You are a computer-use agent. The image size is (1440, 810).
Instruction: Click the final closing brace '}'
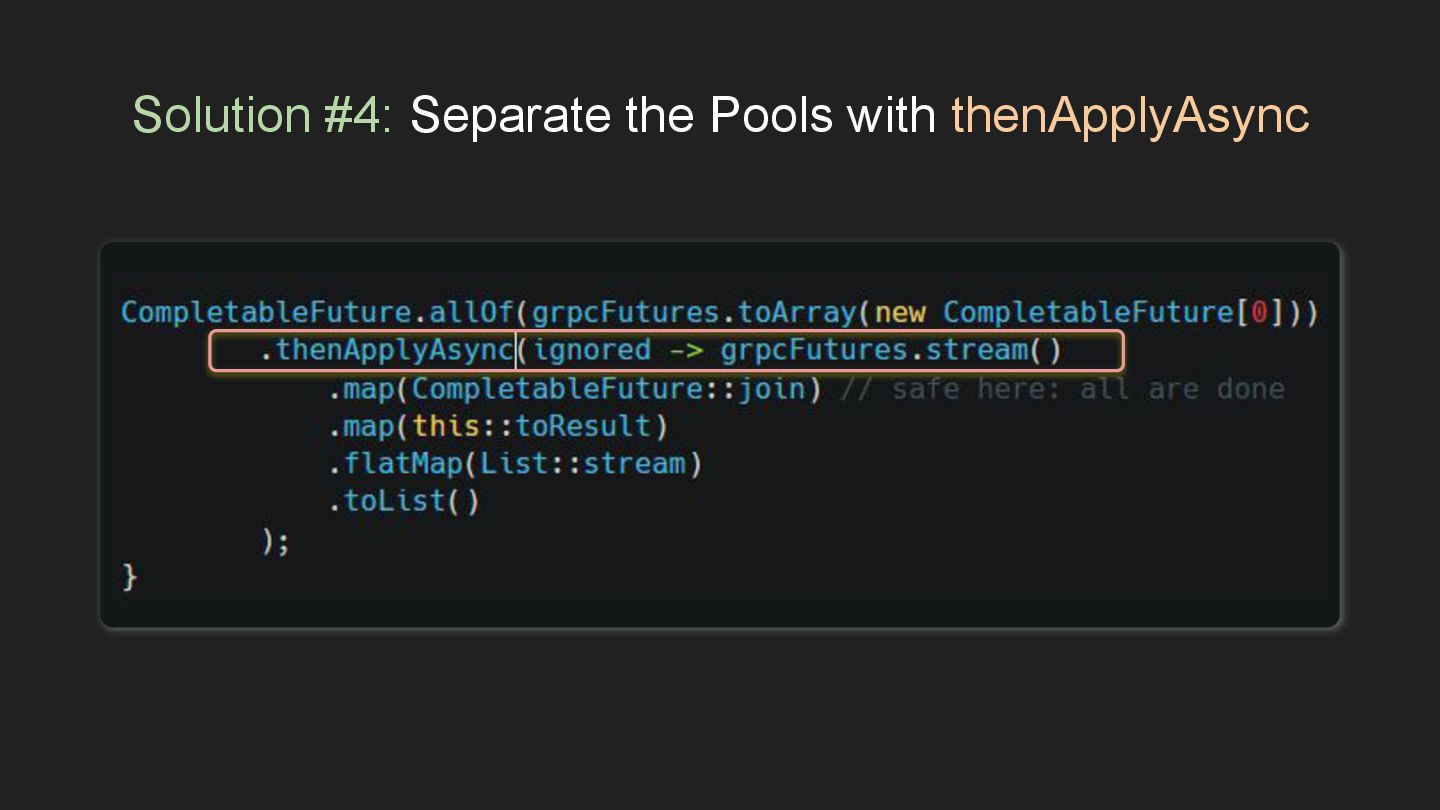[x=129, y=578]
